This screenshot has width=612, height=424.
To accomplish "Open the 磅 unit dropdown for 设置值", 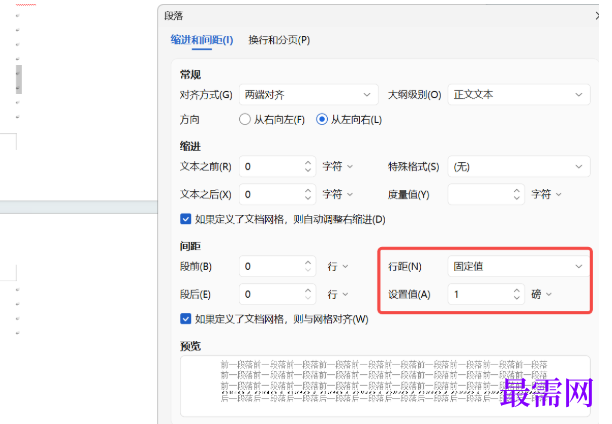I will 542,294.
